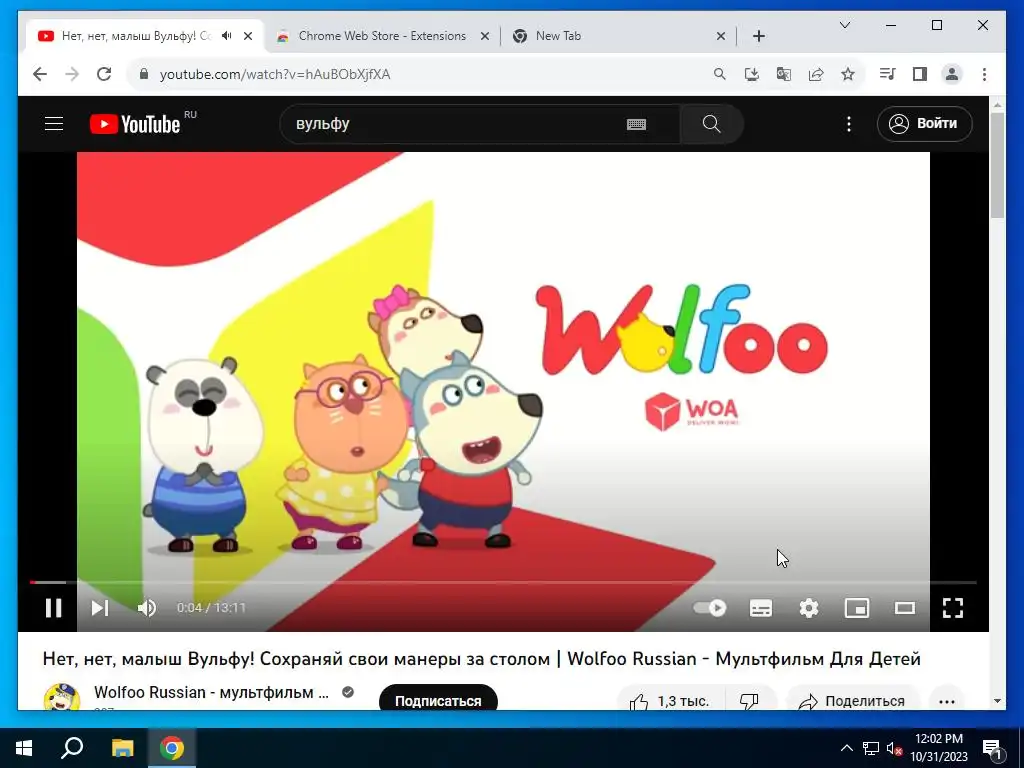Click the youtube.com address bar URL
This screenshot has width=1024, height=768.
pos(275,74)
